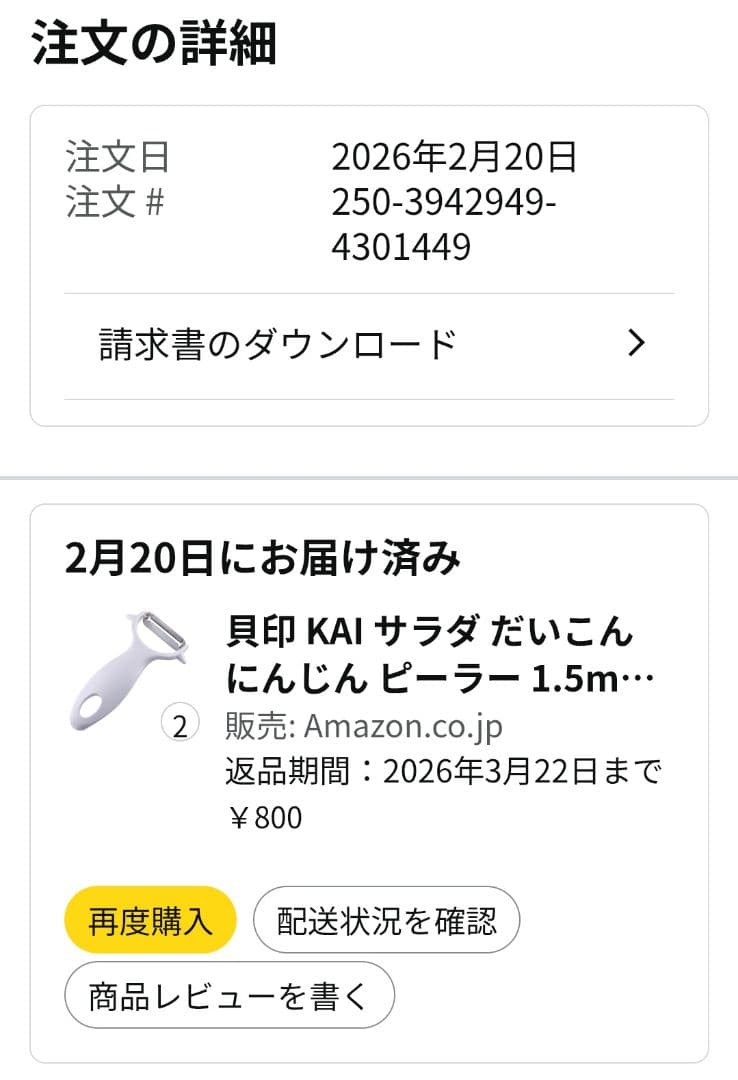Click the 注文 # label
Screen dimensions: 738x1080
pos(115,202)
